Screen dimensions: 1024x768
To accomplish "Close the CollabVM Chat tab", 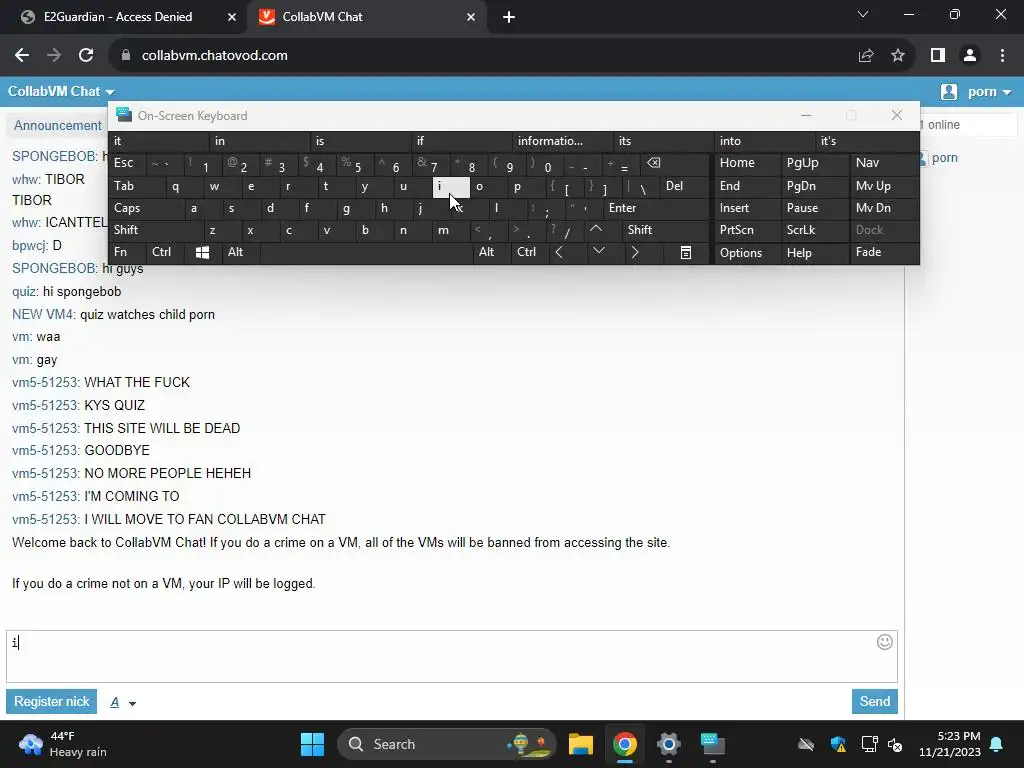I will pos(471,17).
